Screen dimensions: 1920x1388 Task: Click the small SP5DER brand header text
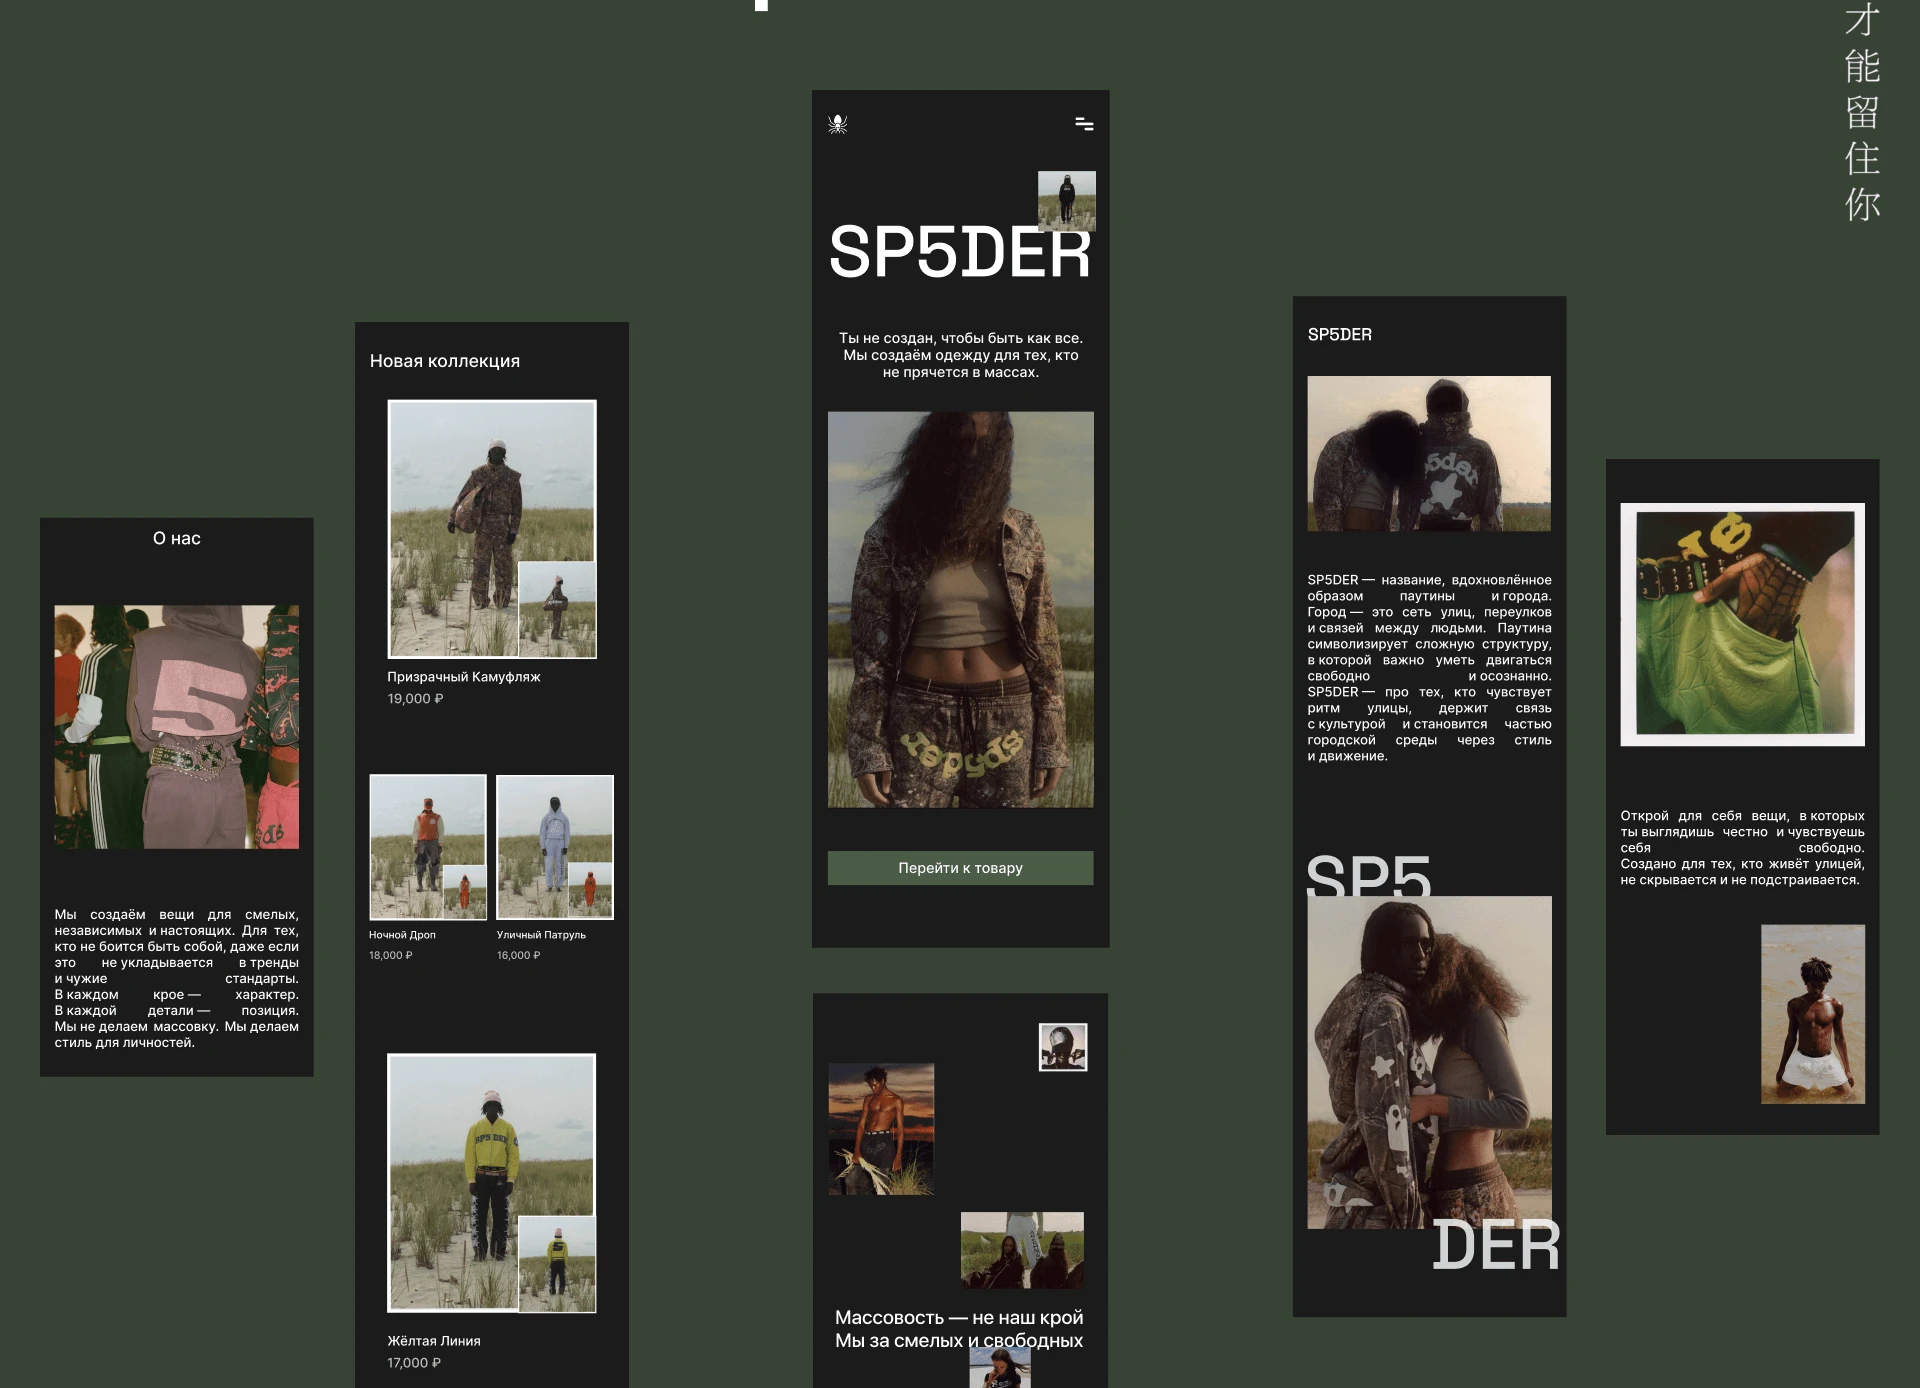(1339, 335)
